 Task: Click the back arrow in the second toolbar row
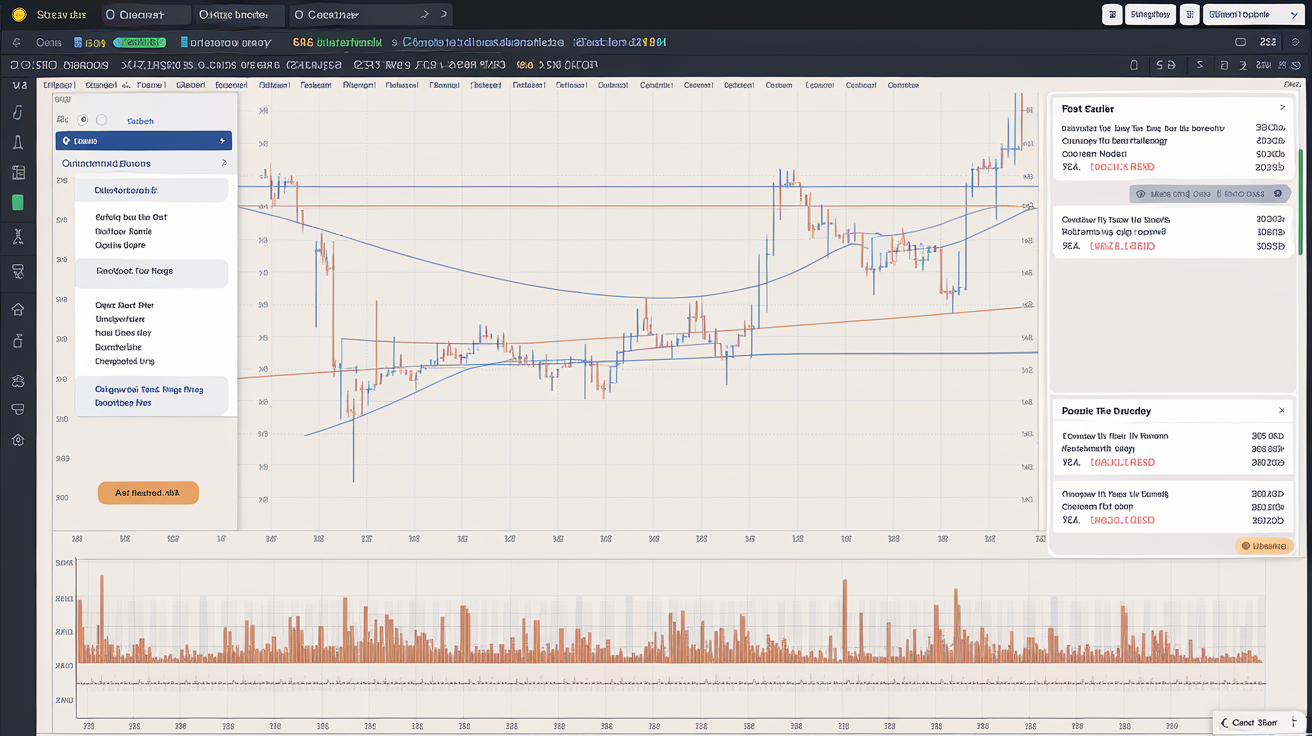click(x=17, y=43)
